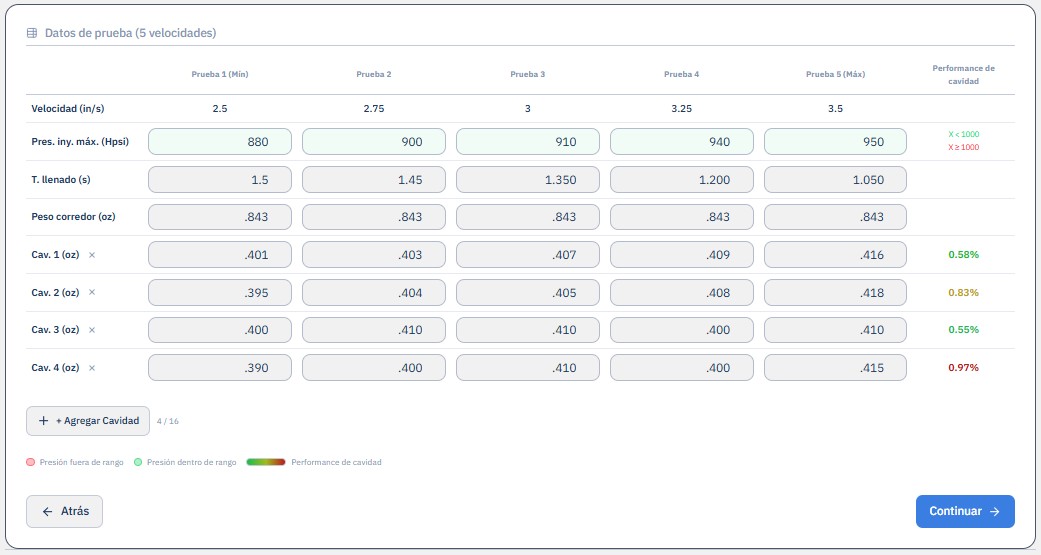
Task: Click the Prueba 1 (Mín) column header
Action: [220, 74]
